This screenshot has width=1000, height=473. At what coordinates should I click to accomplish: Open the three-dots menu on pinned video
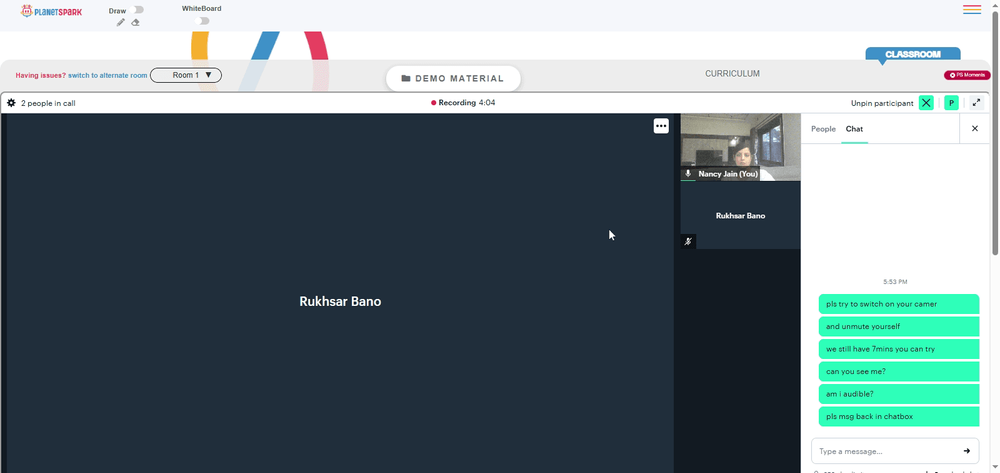661,126
